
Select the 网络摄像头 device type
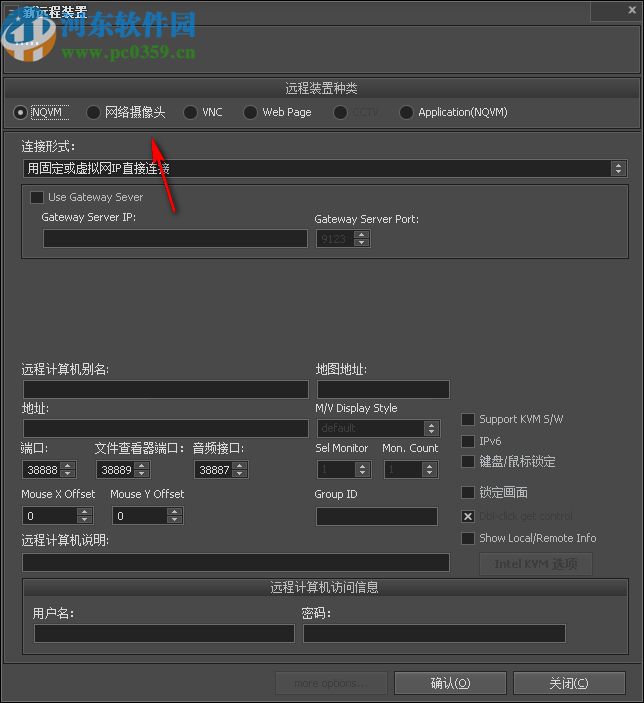[x=93, y=113]
